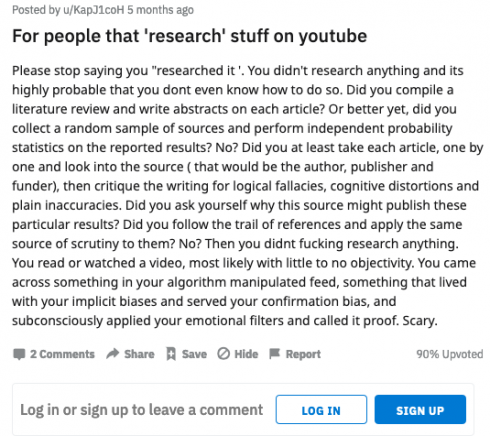Open post title 'For people that research stuff'
490x436 pixels.
[189, 36]
